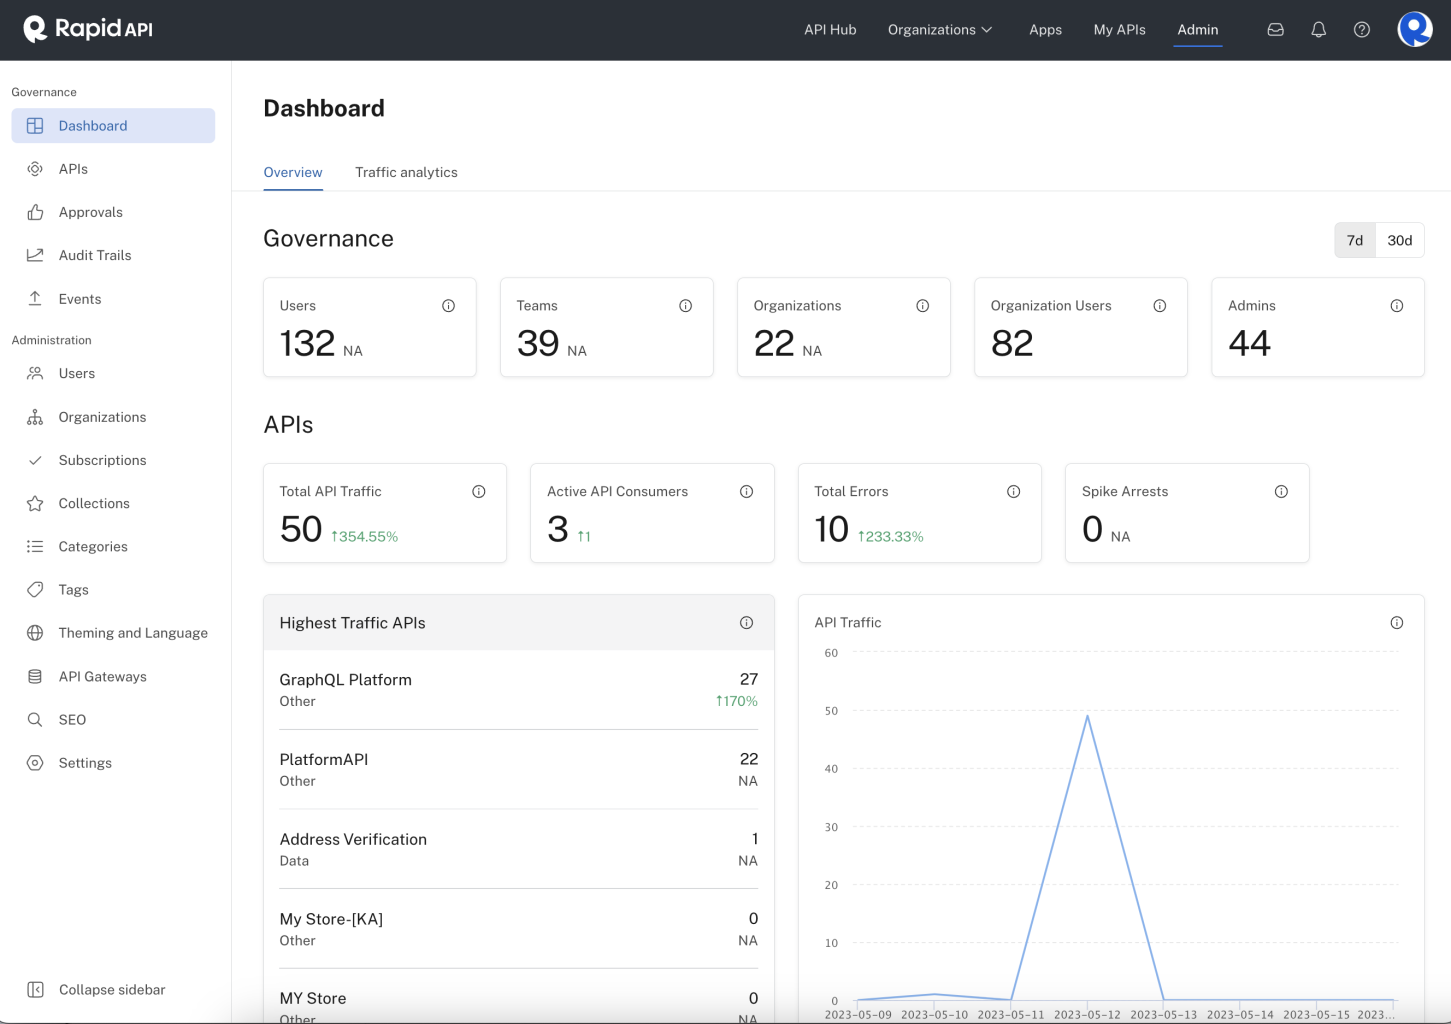The image size is (1451, 1024).
Task: Switch traffic range to 30d
Action: point(1399,240)
